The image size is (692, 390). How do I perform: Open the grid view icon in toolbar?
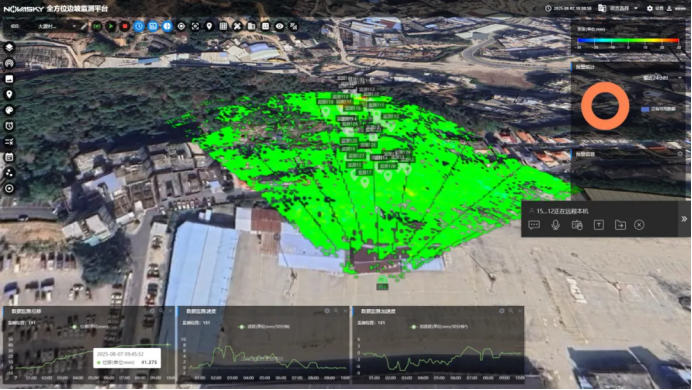coord(223,26)
